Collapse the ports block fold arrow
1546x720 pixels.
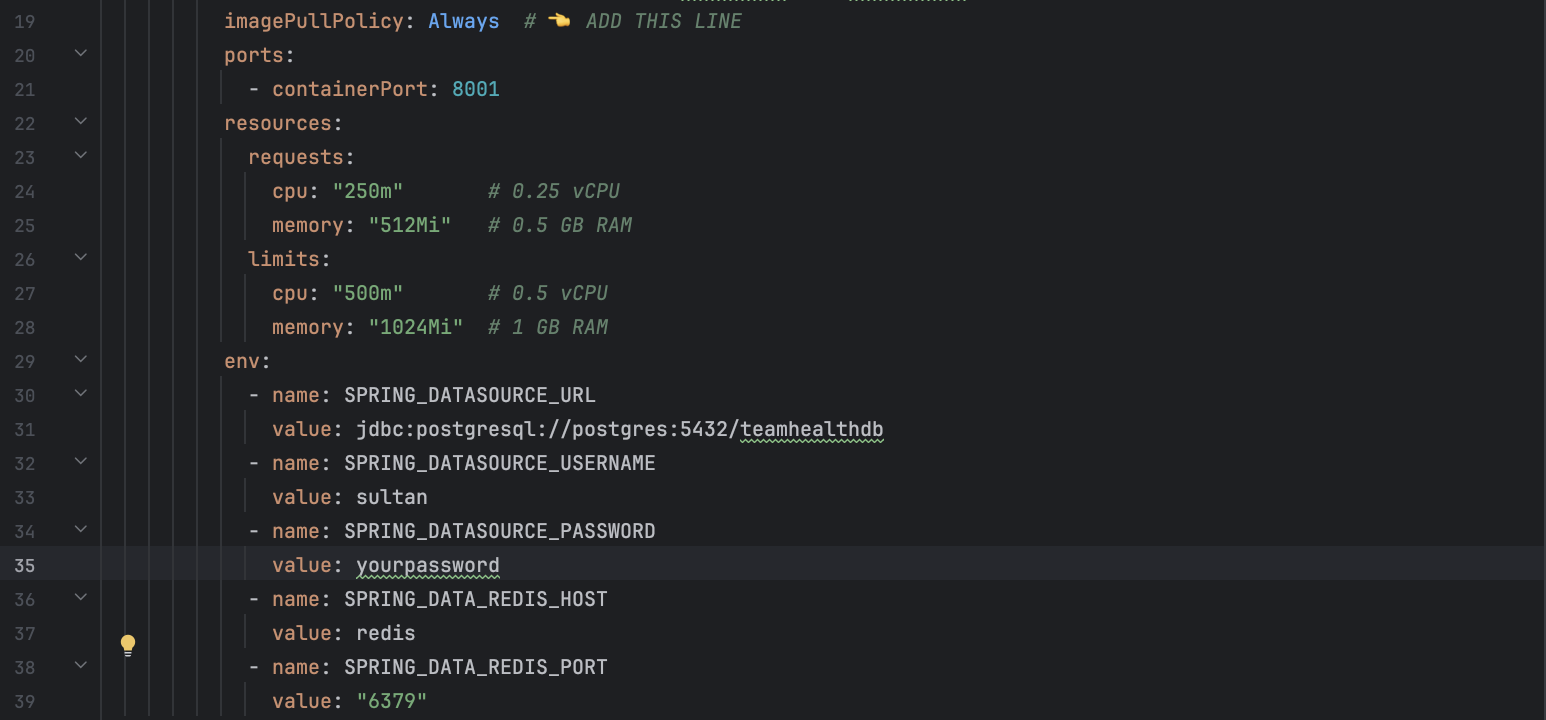click(x=81, y=53)
